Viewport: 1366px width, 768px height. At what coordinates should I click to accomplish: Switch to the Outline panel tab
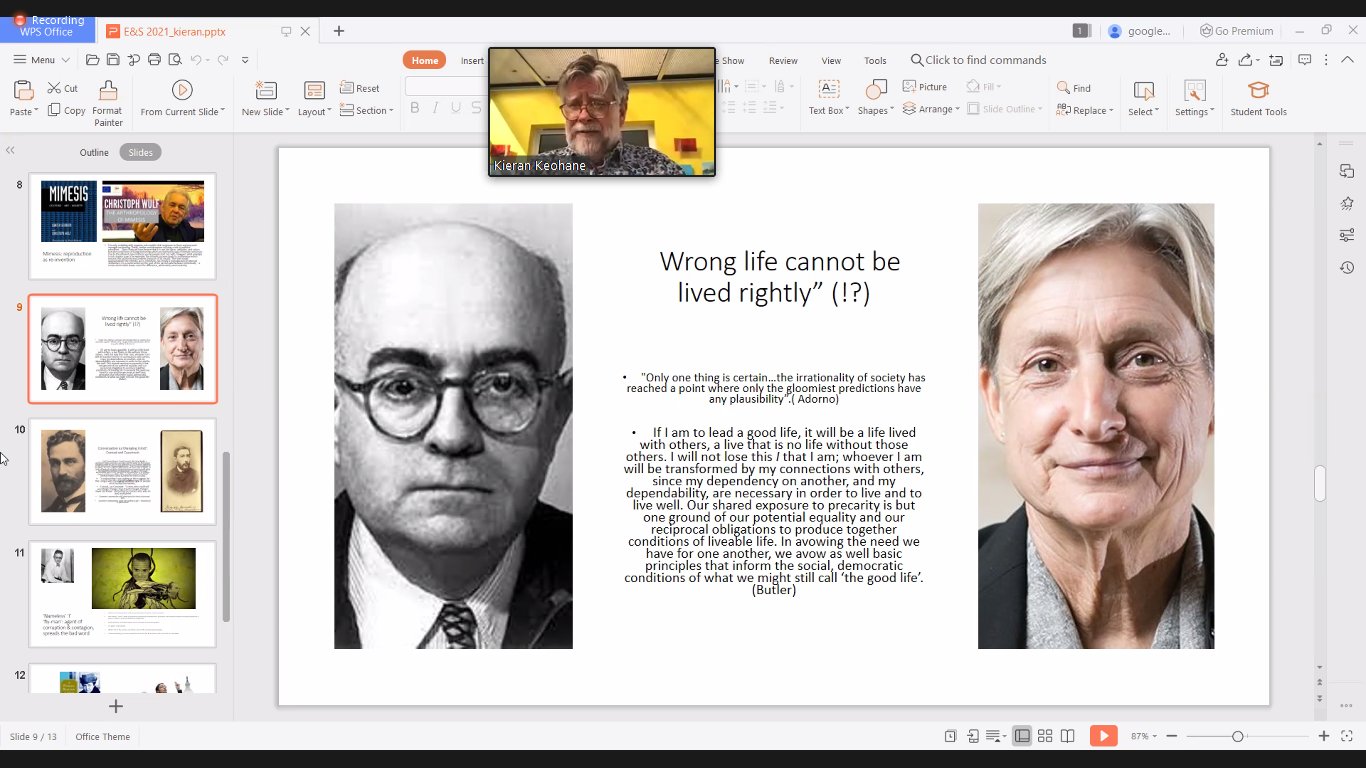[x=94, y=152]
